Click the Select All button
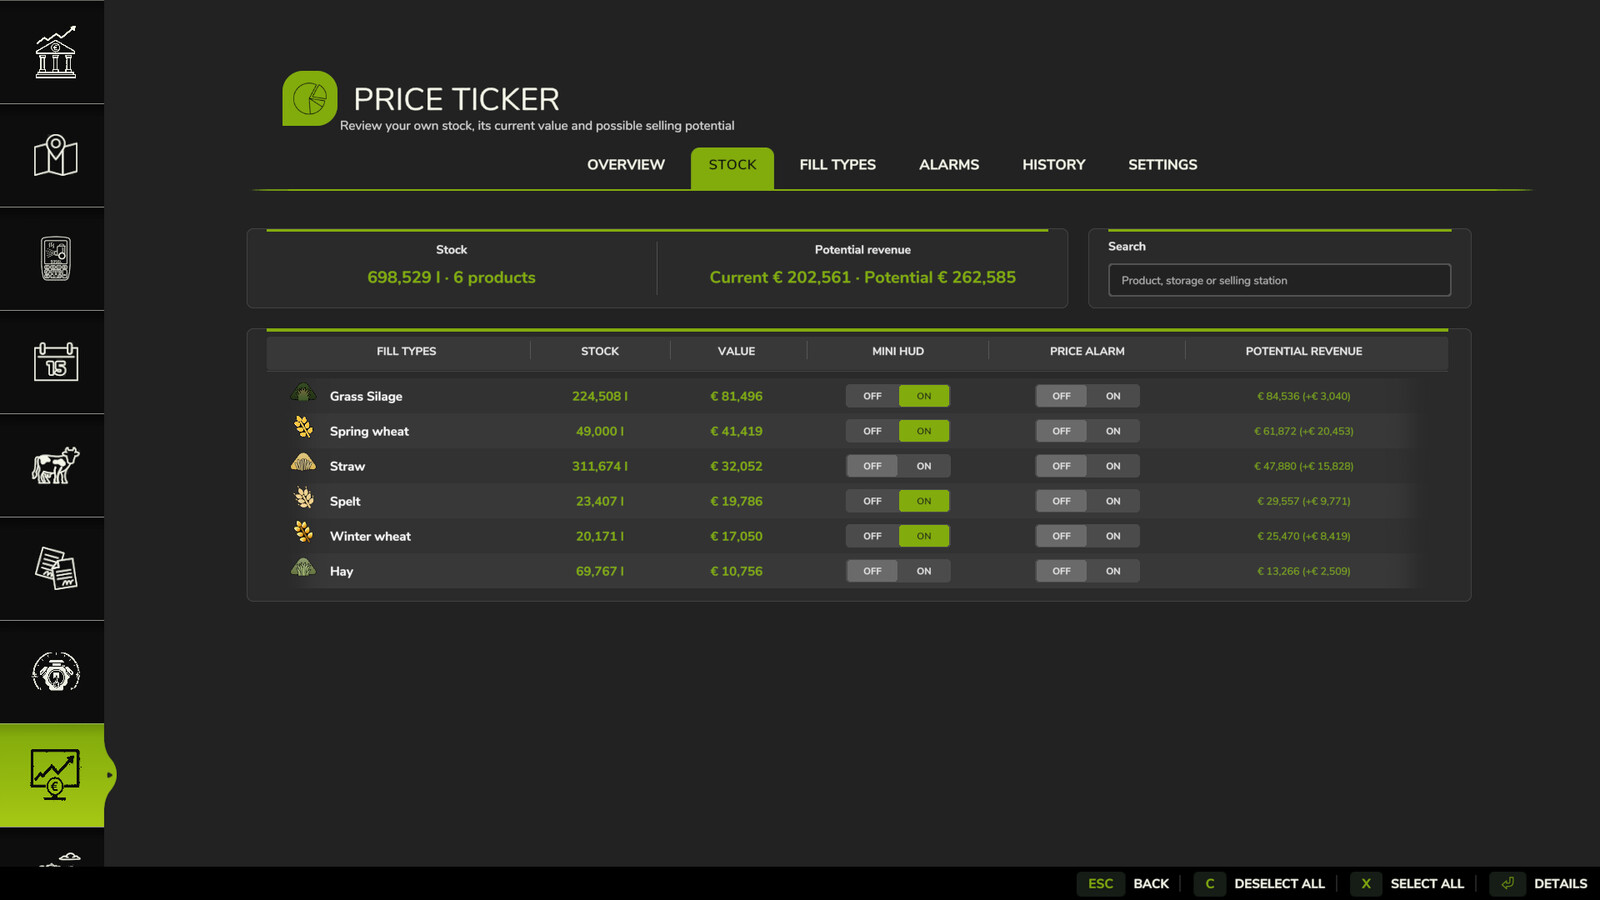The image size is (1600, 900). coord(1409,883)
